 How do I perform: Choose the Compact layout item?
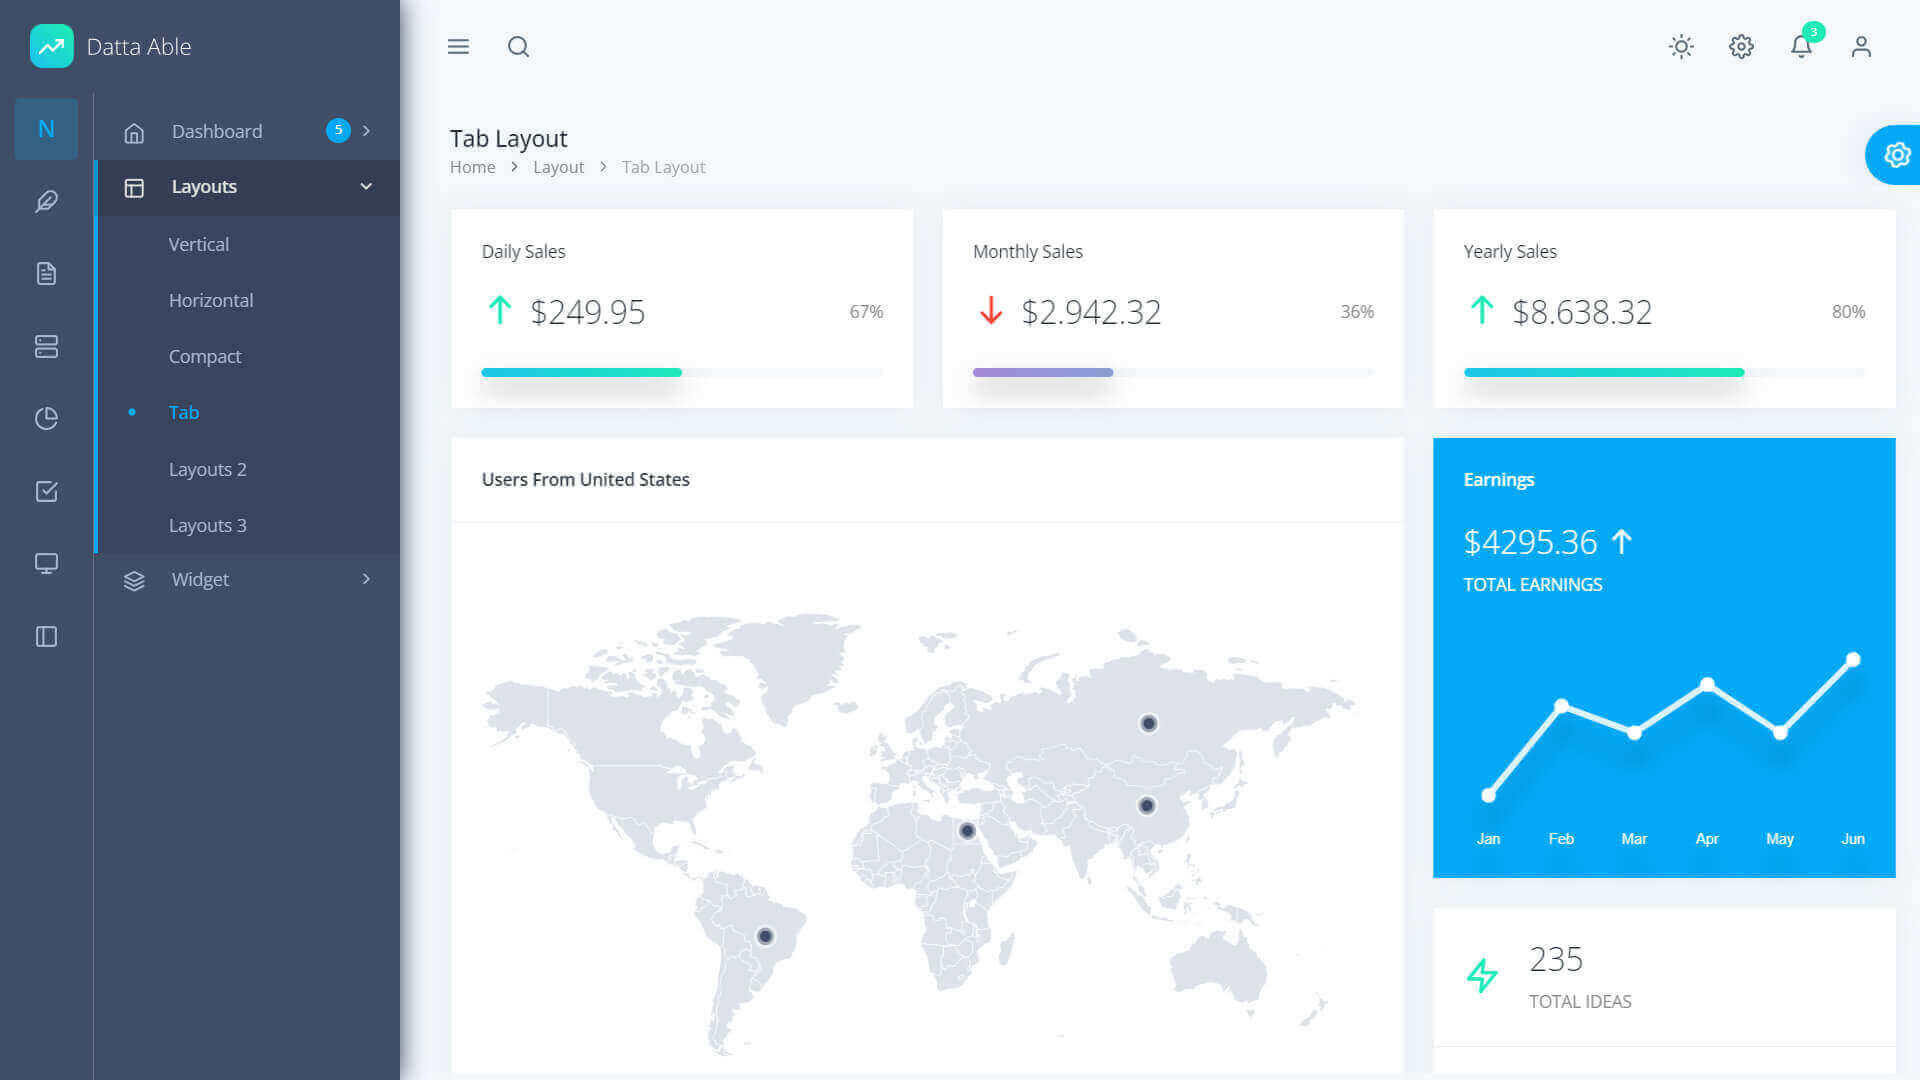pyautogui.click(x=205, y=356)
